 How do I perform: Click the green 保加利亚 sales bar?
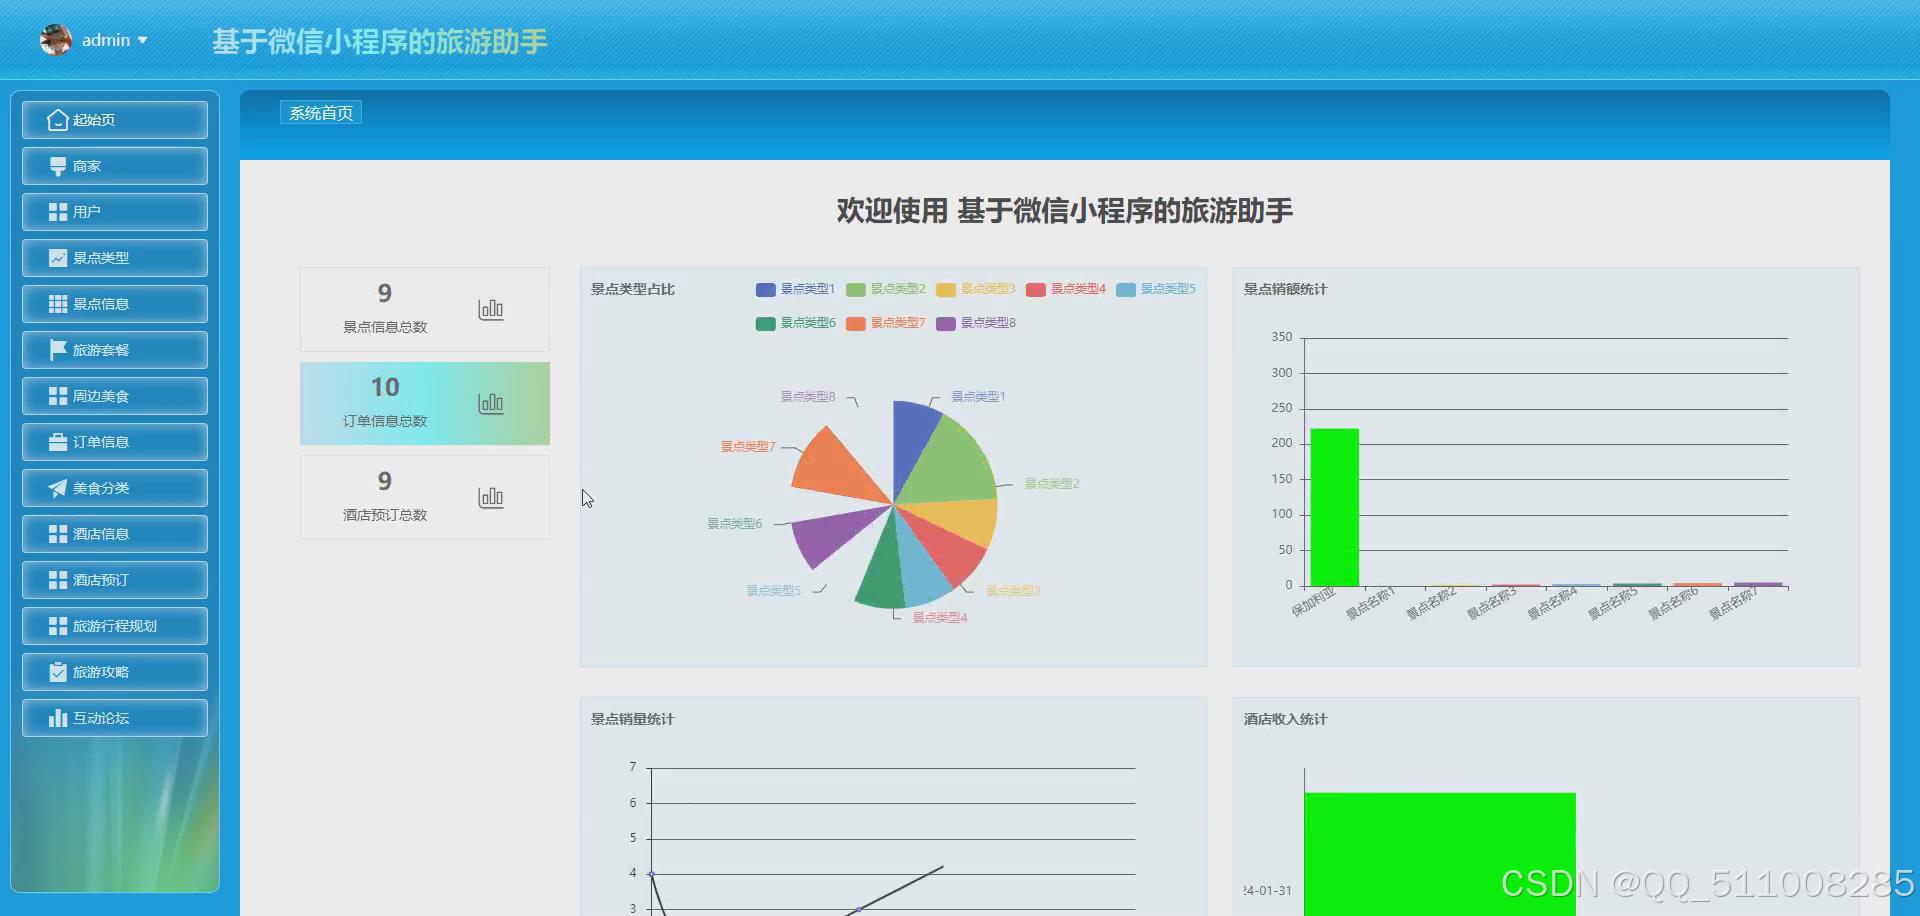1335,507
